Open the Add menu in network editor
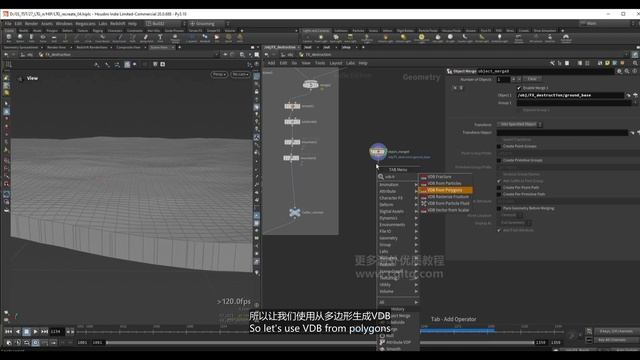 pos(271,63)
